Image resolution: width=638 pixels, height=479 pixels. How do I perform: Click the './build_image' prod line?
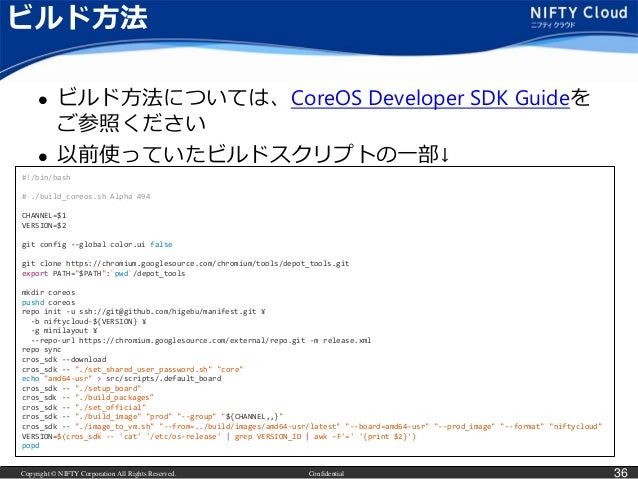tap(152, 417)
